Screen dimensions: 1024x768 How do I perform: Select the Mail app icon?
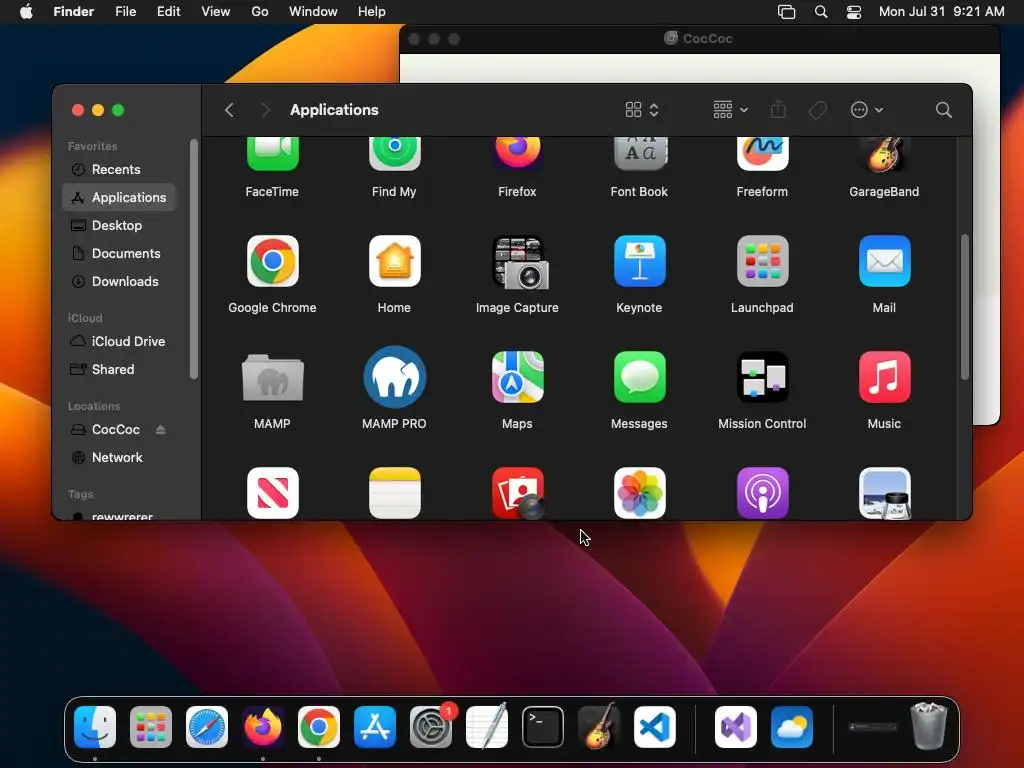click(x=884, y=261)
